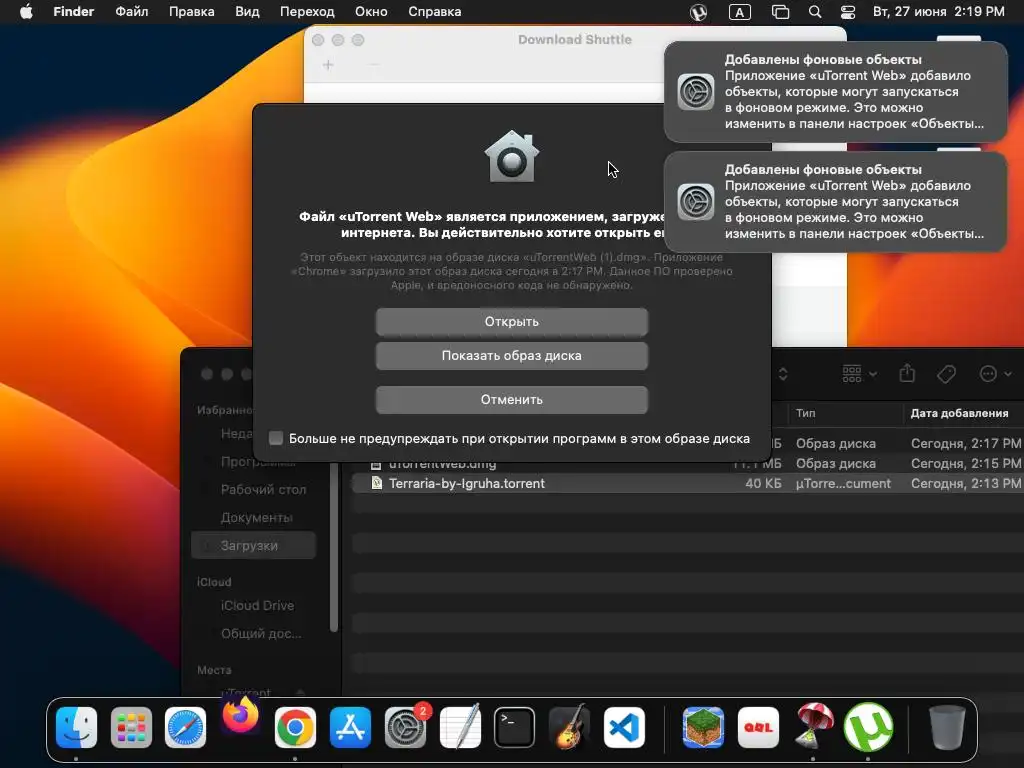Click the Открыть button in dialog
The height and width of the screenshot is (768, 1024).
[x=511, y=322]
